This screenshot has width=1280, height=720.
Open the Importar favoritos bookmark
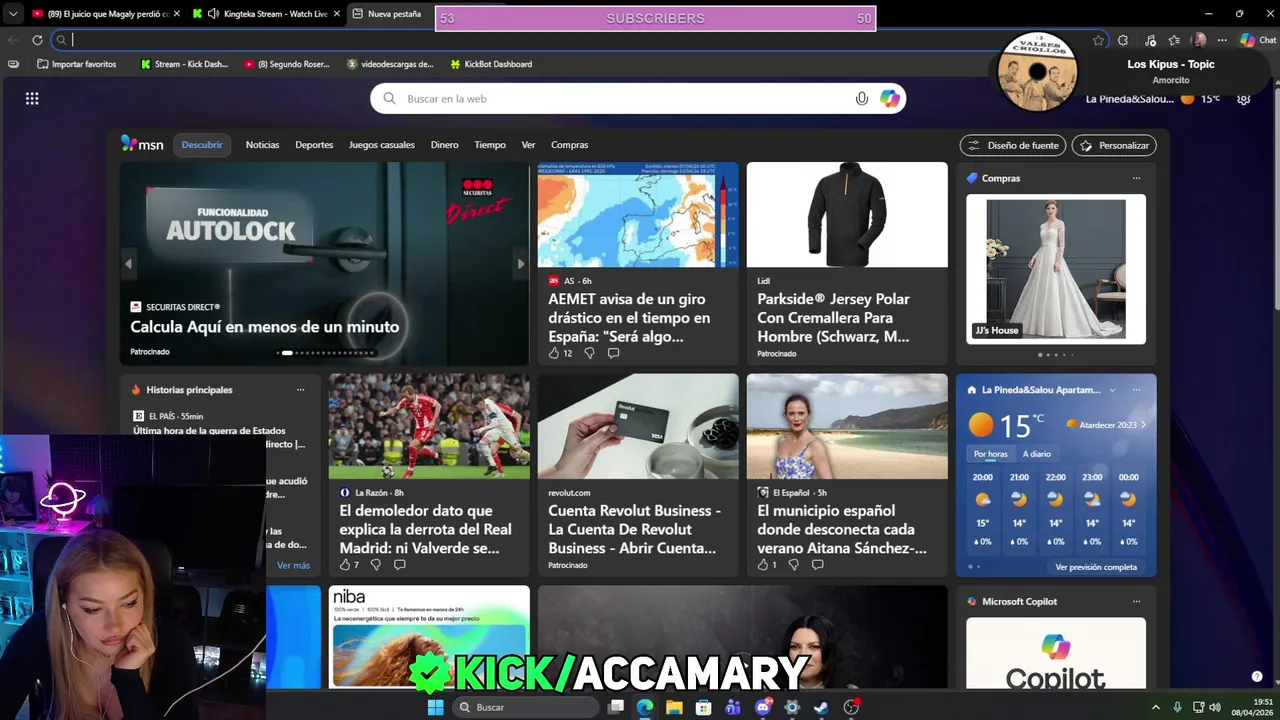click(76, 64)
